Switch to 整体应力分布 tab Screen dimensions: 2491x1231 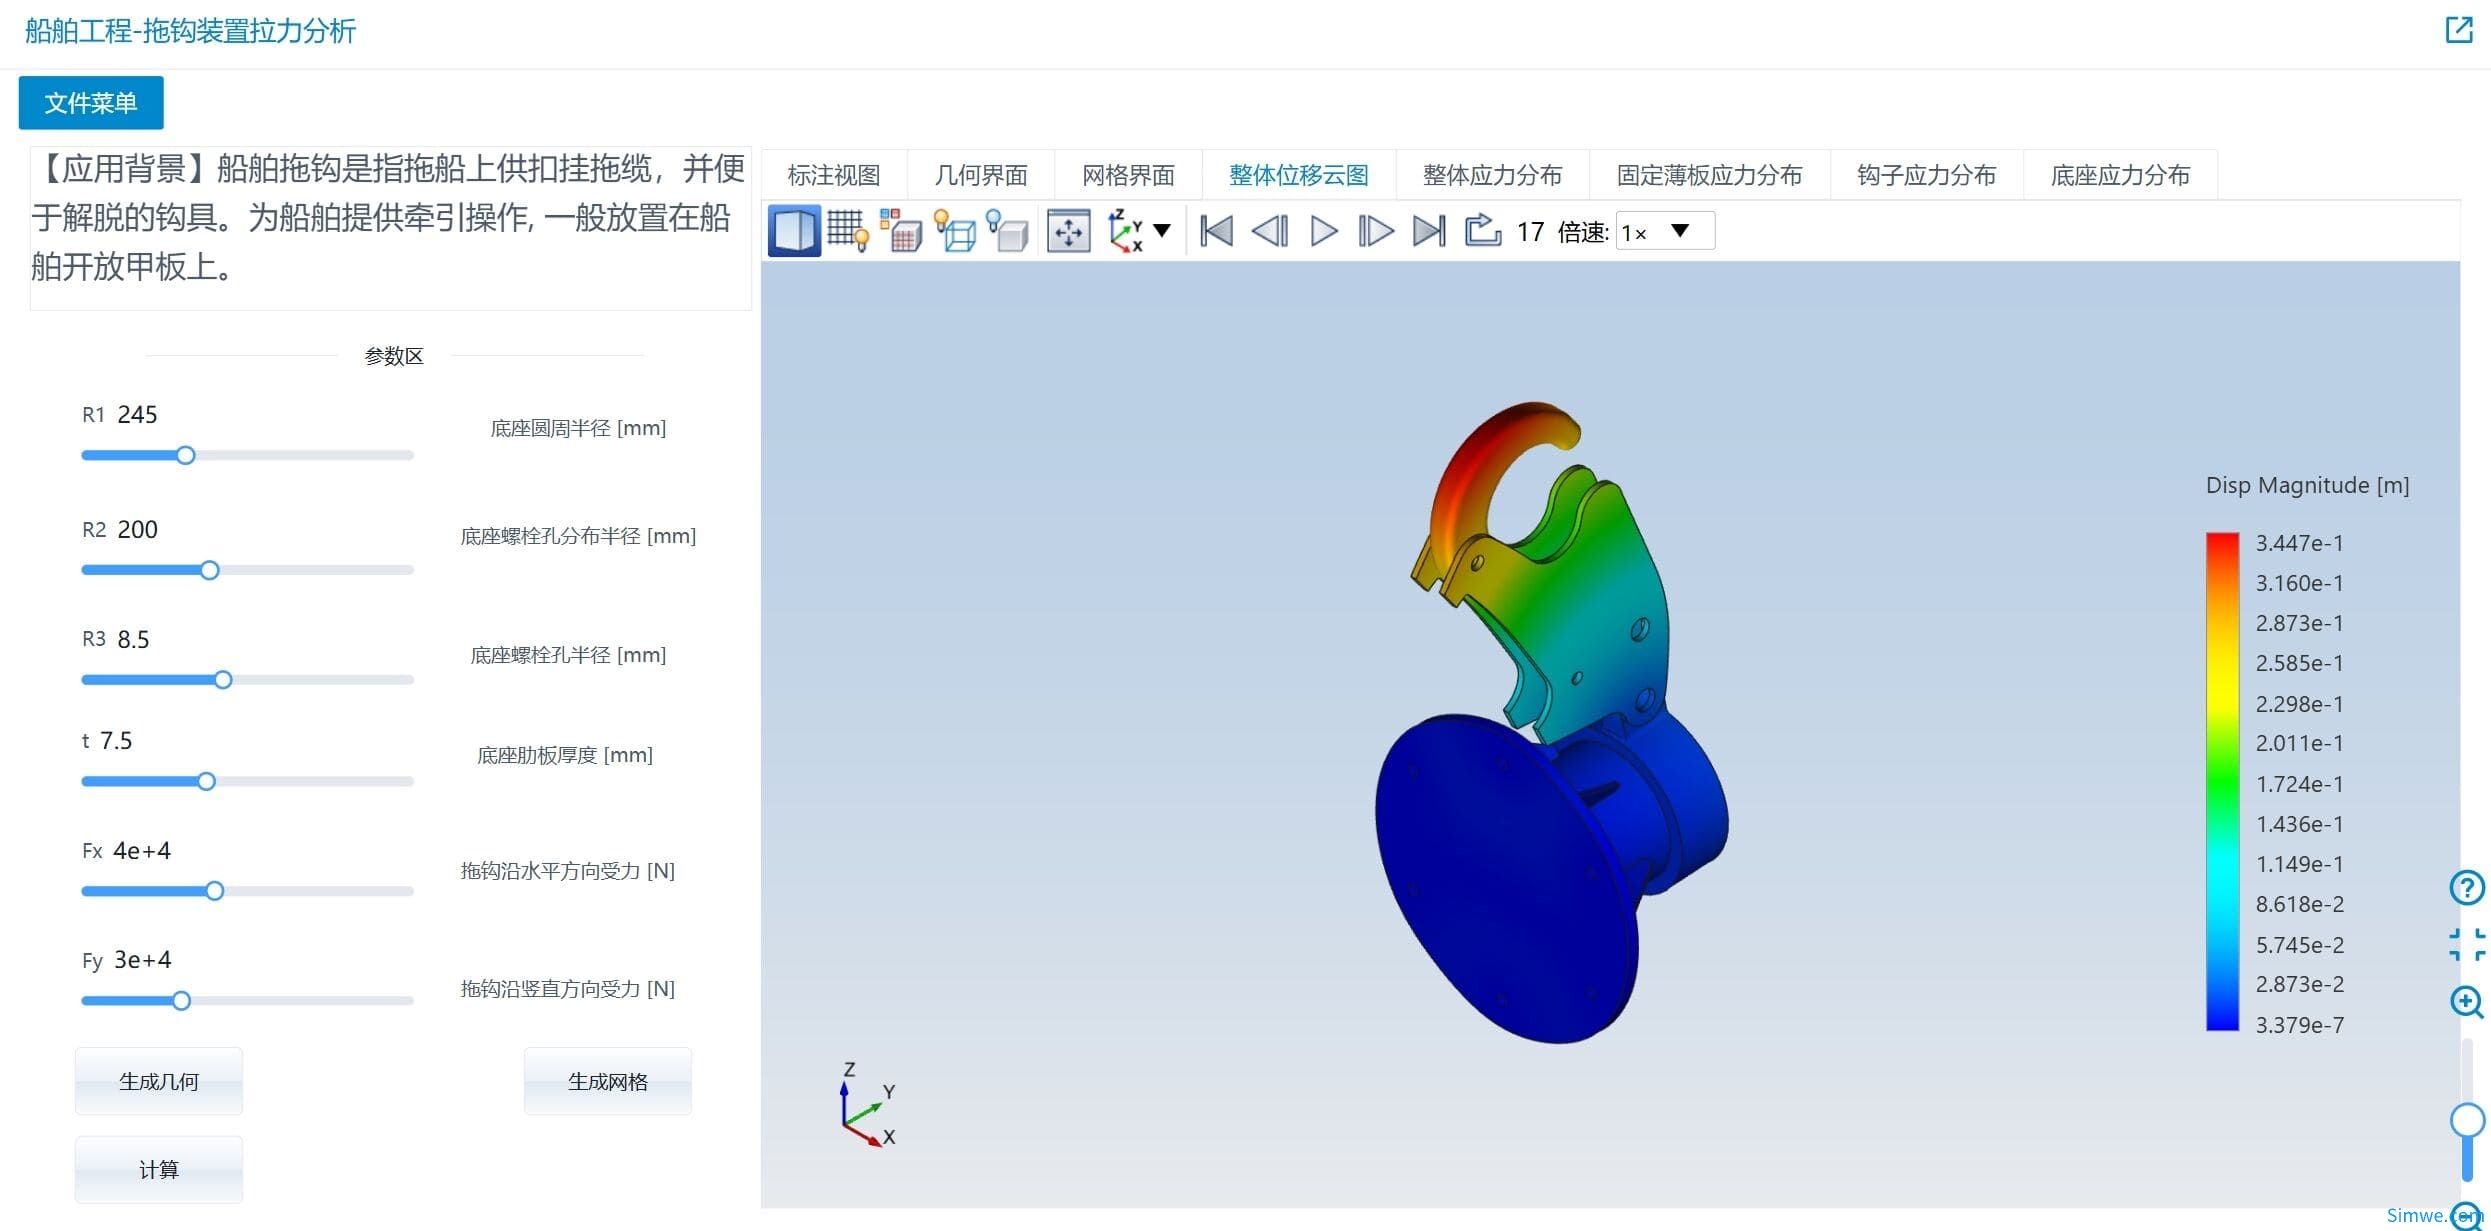point(1492,175)
